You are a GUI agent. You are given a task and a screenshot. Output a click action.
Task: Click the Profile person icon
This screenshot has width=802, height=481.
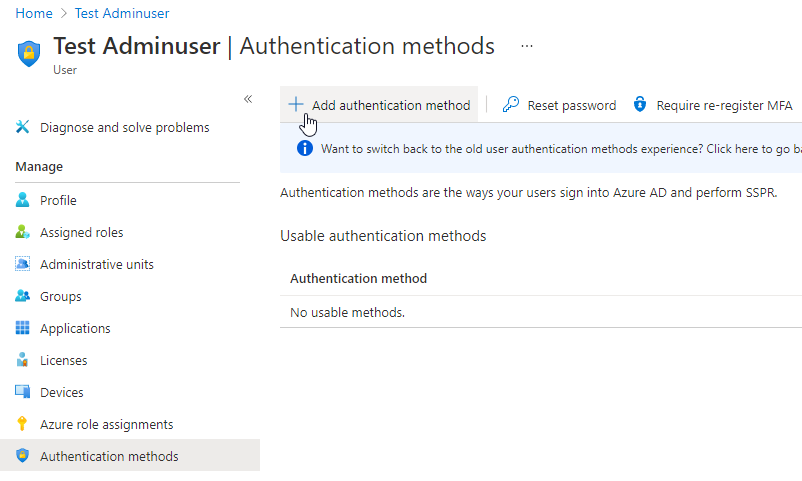tap(23, 200)
